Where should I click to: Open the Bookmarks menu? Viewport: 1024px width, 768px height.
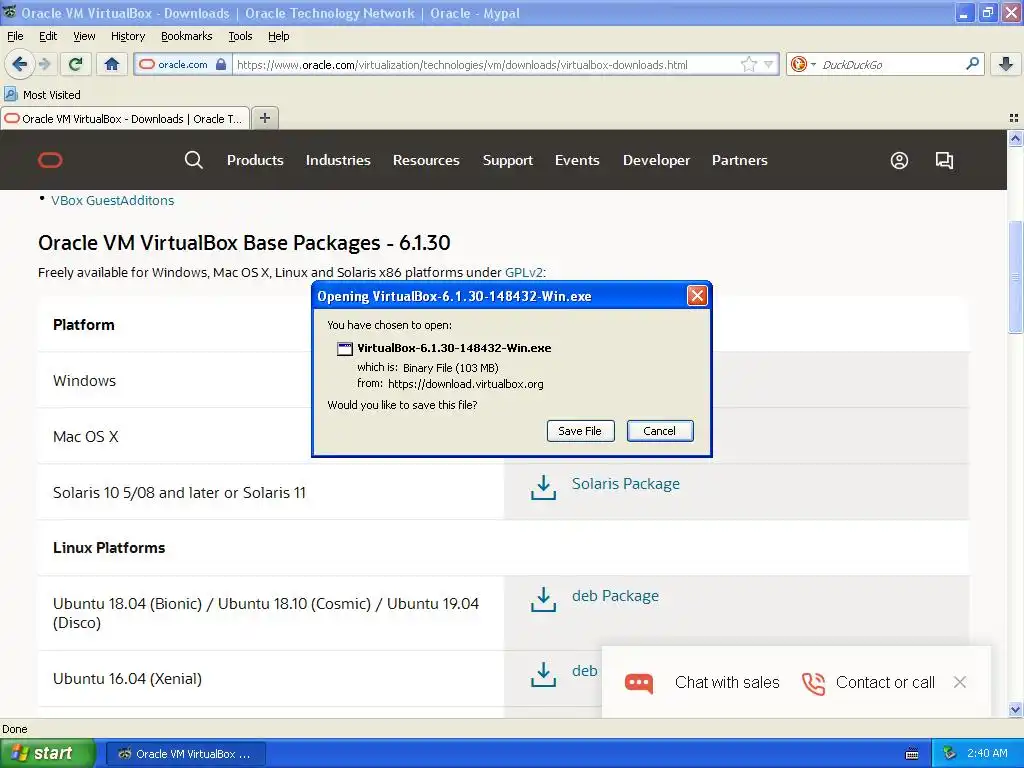[187, 37]
